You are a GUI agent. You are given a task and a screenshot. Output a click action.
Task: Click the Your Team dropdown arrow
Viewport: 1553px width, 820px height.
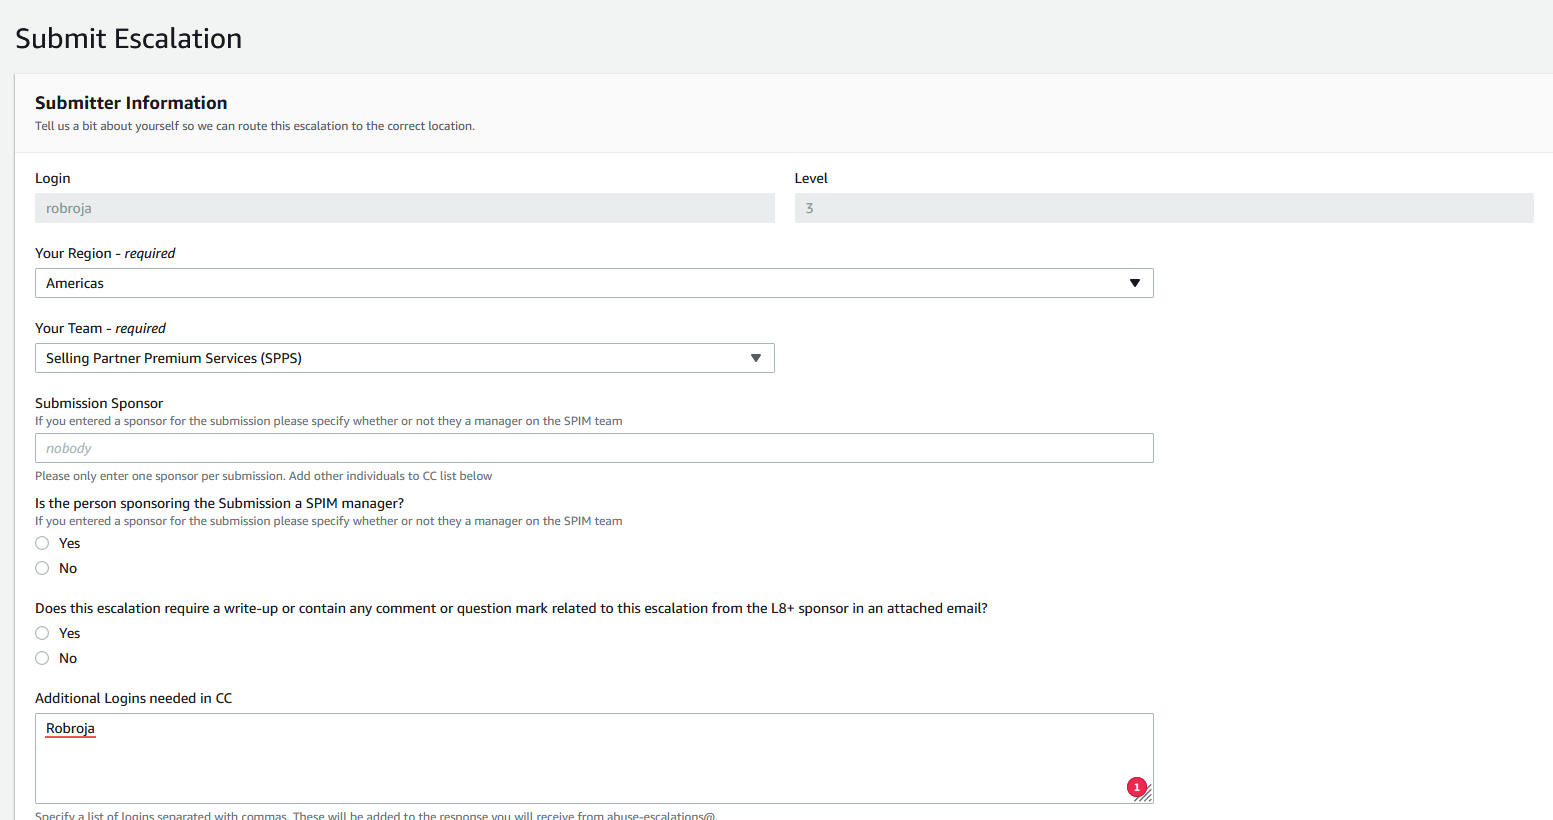756,358
